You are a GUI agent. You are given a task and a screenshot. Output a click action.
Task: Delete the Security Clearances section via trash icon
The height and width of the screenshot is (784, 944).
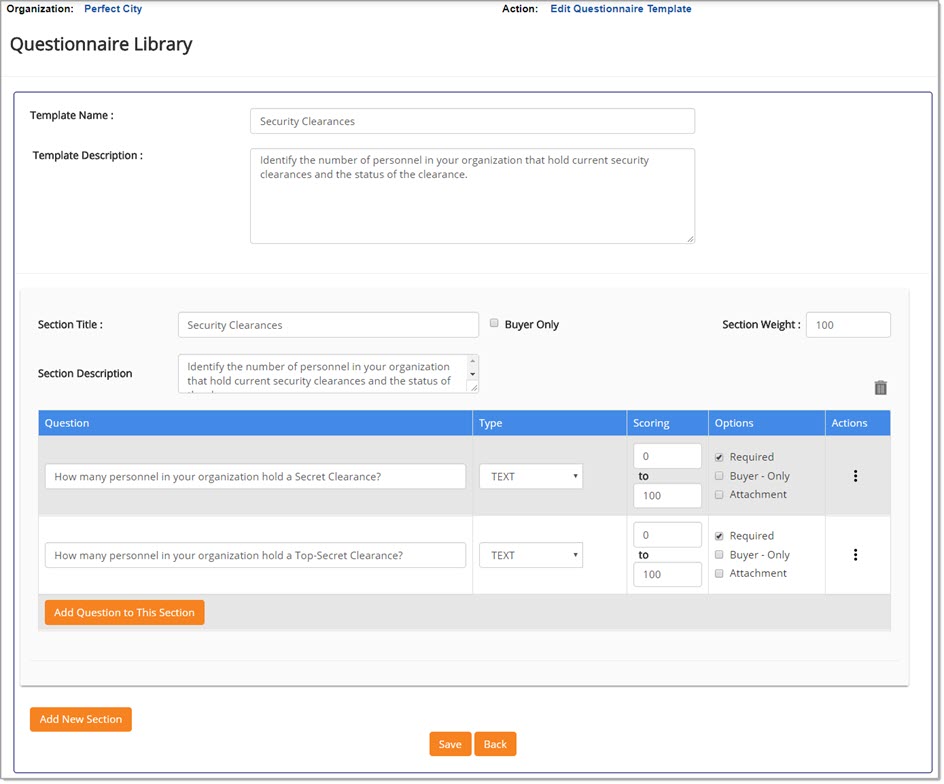880,387
